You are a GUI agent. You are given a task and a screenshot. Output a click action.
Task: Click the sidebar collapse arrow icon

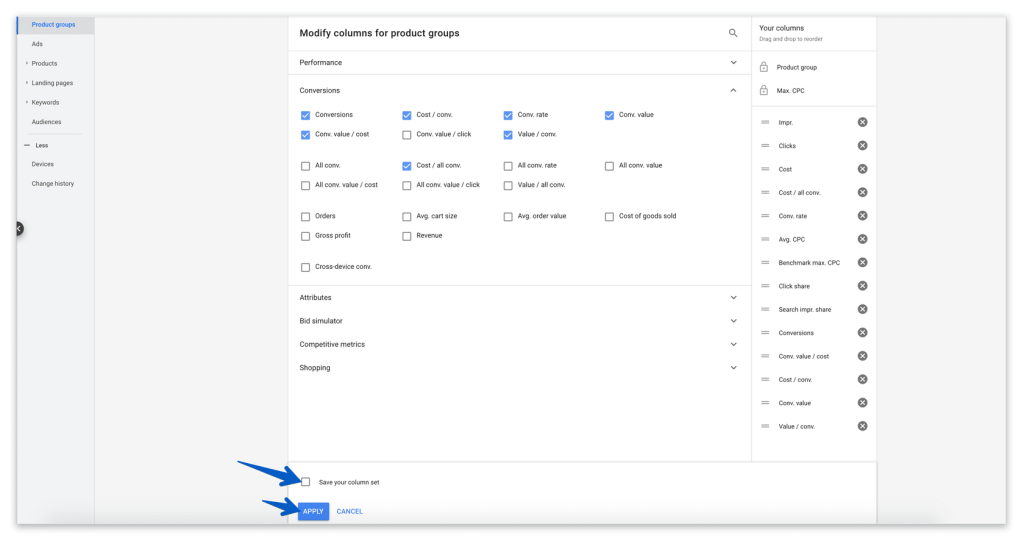[18, 229]
